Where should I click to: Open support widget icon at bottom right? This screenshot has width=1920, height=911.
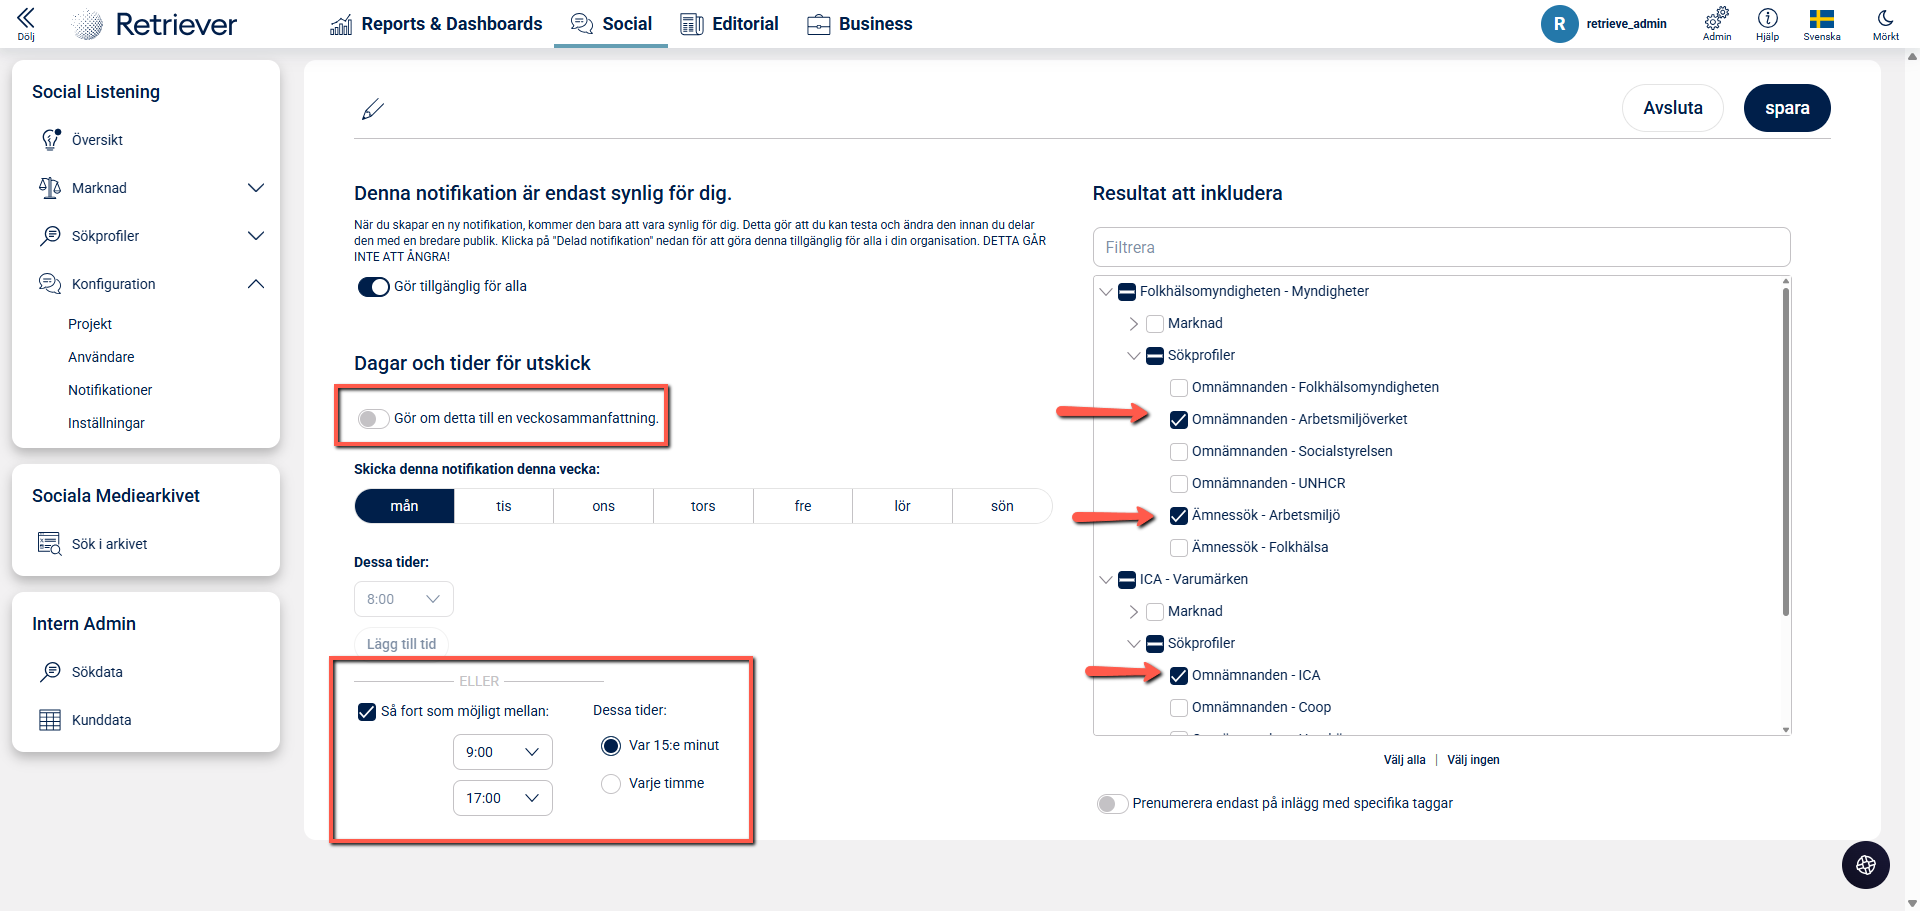(1865, 865)
